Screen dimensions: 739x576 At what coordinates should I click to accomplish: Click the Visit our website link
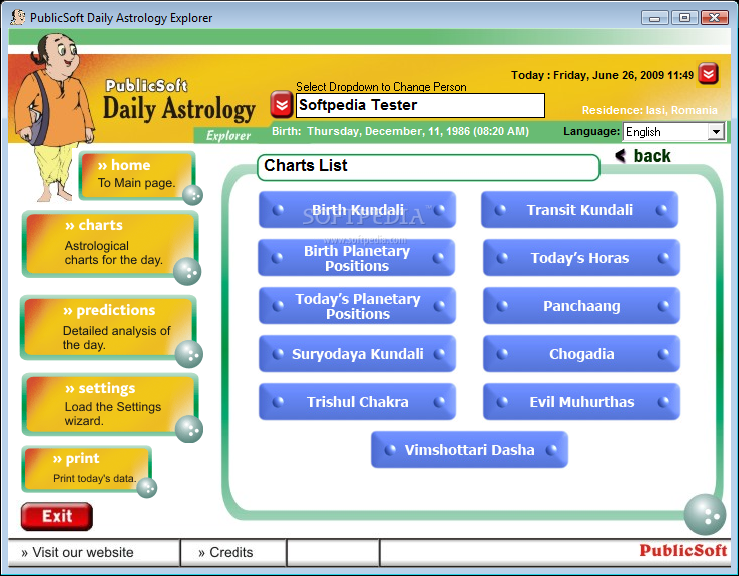[77, 552]
